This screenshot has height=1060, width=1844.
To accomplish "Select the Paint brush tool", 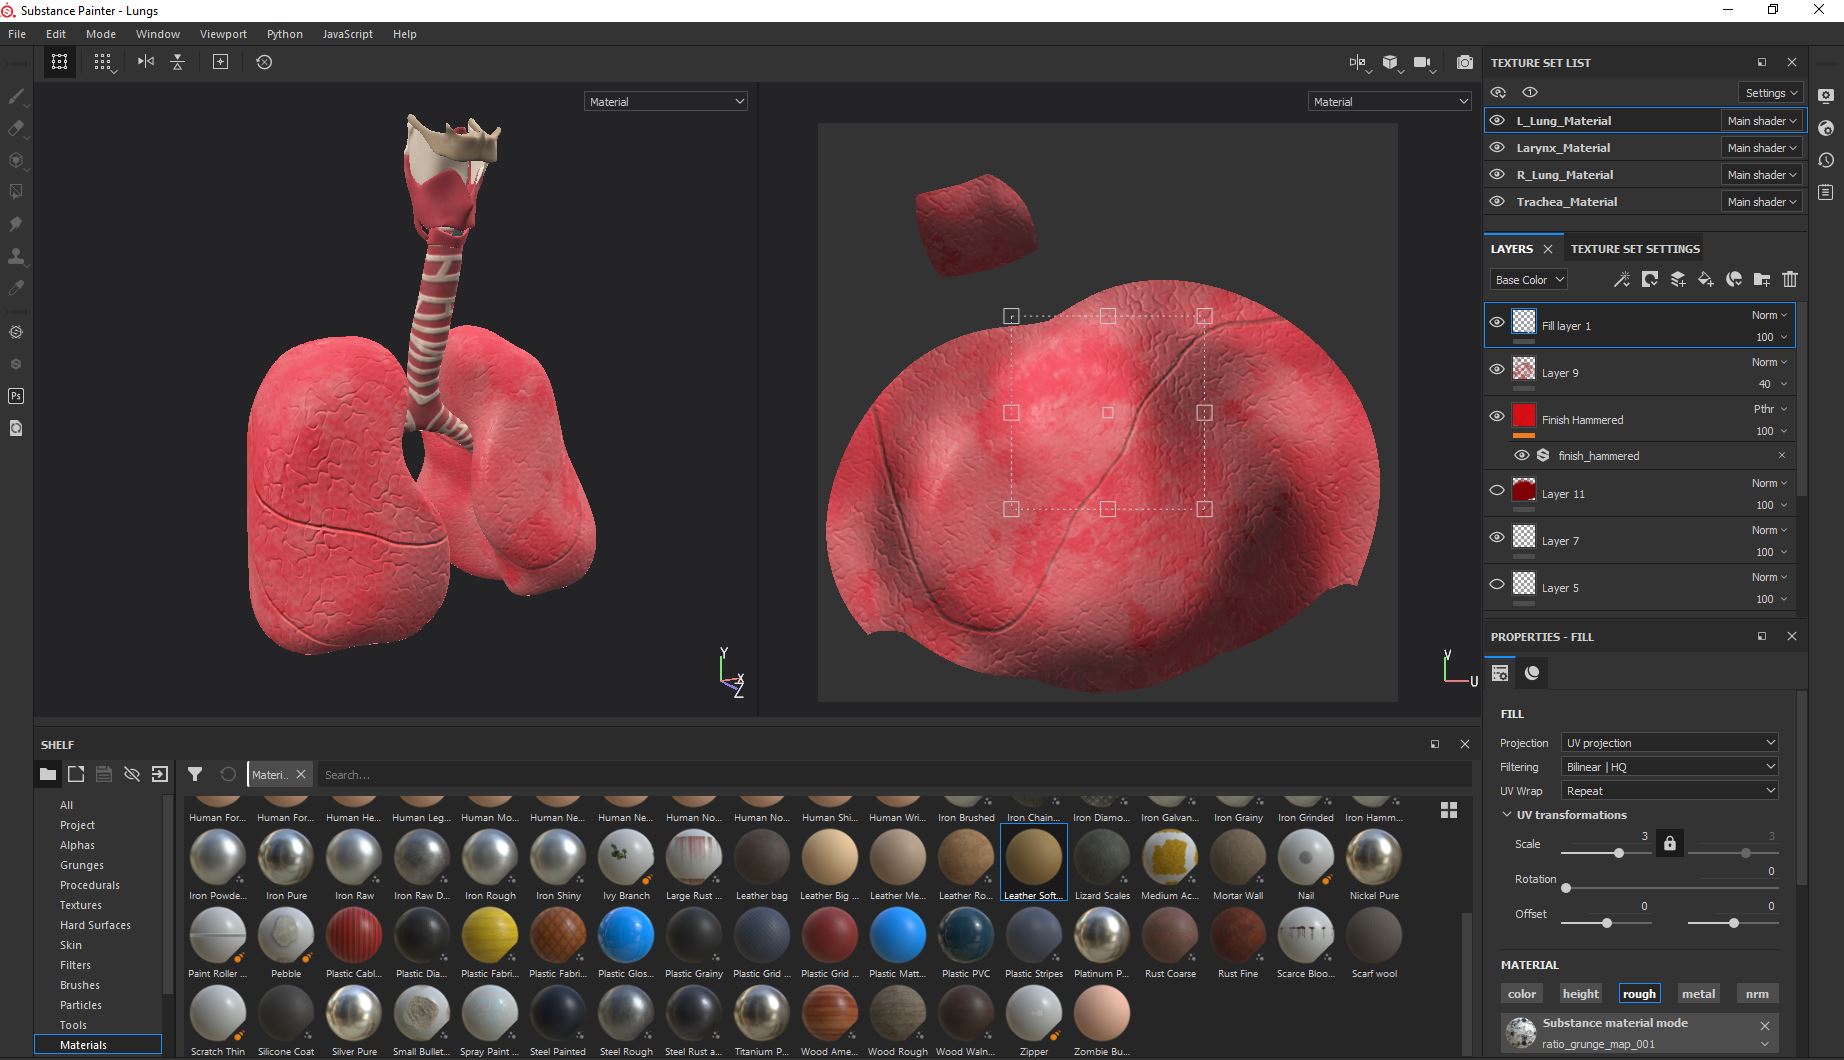I will pyautogui.click(x=16, y=96).
